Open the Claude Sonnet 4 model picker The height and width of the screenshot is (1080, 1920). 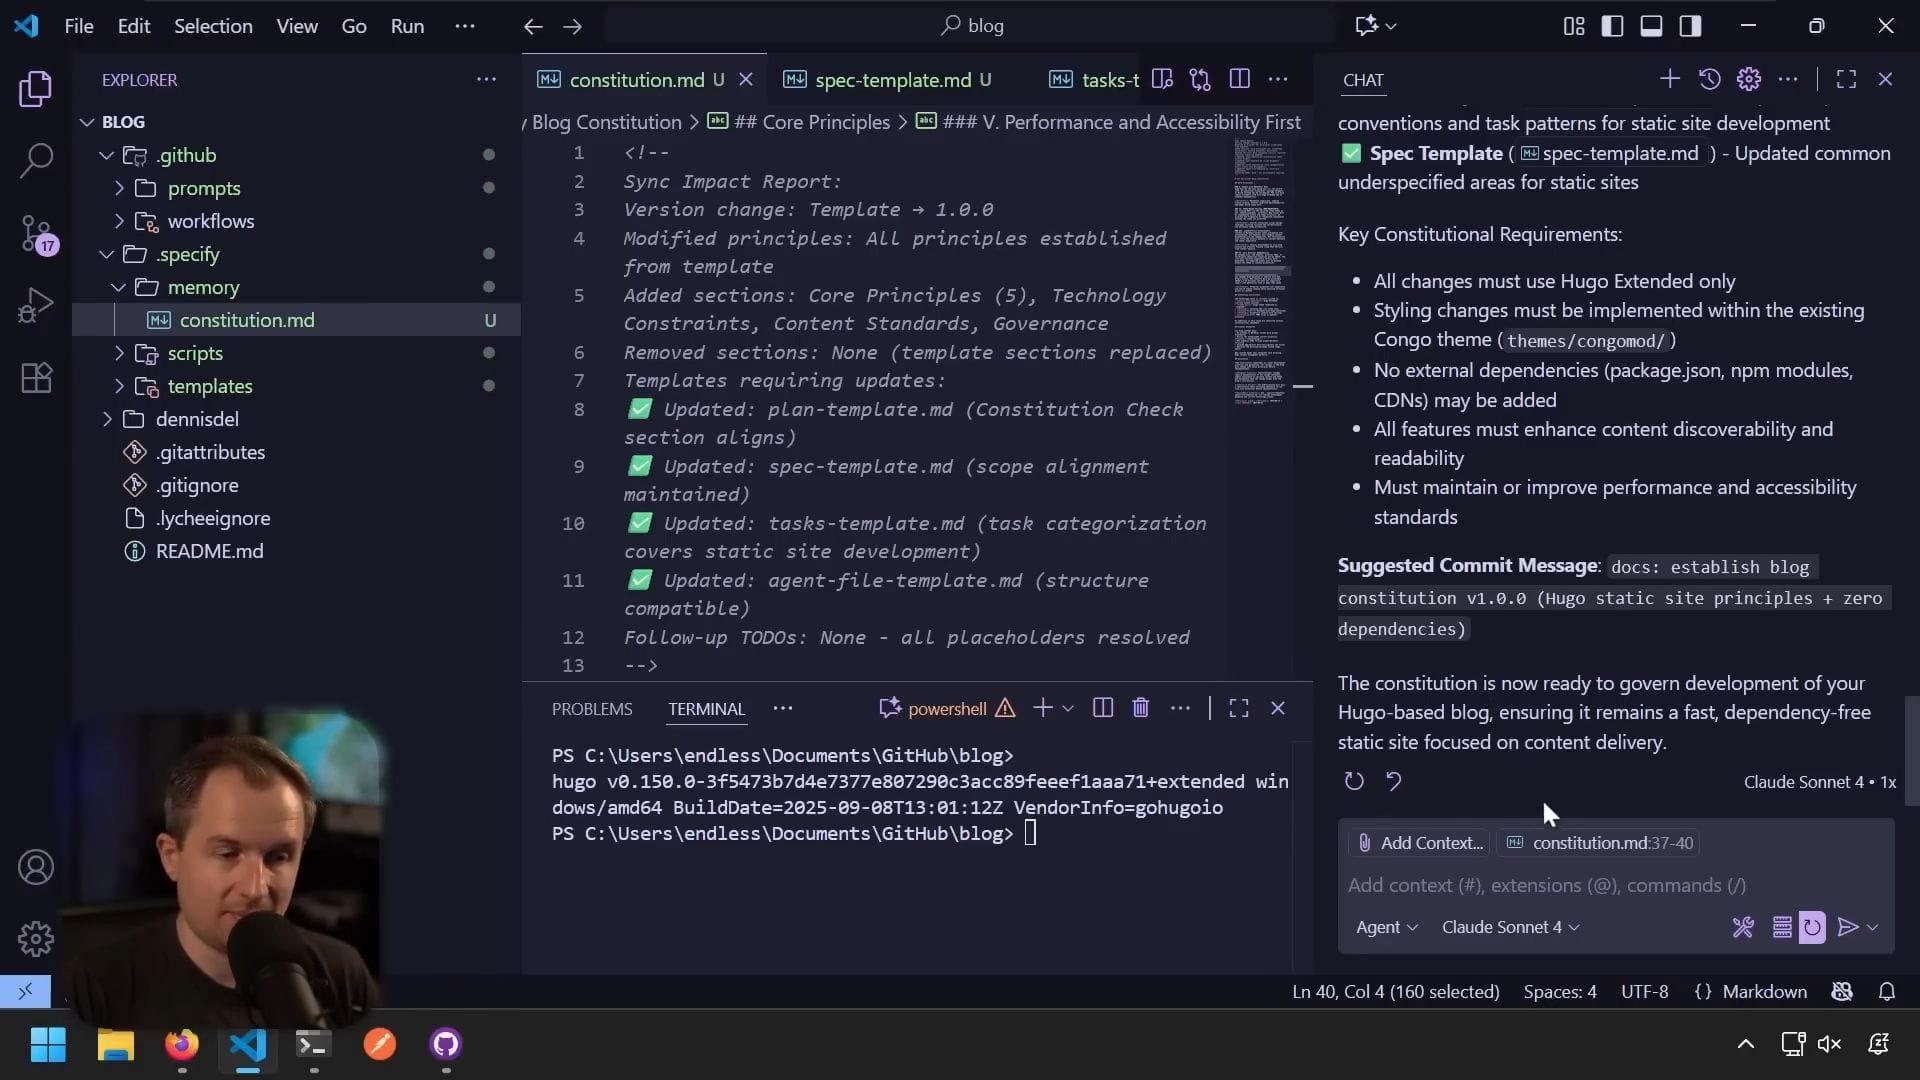1510,927
